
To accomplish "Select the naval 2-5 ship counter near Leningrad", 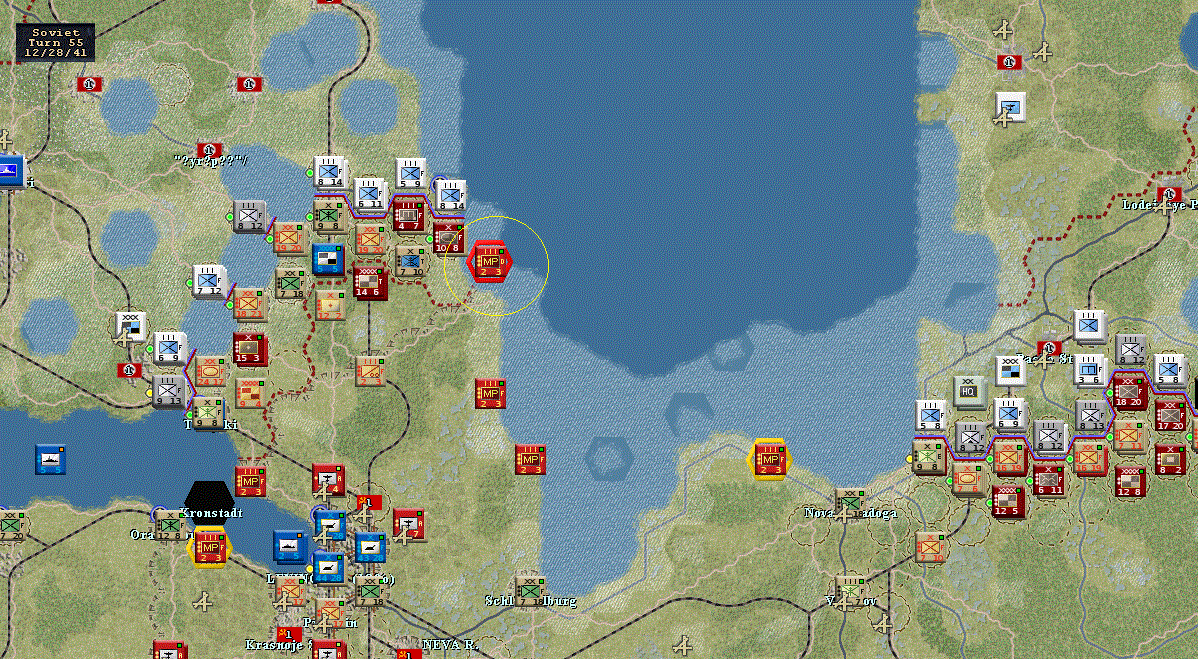I will pyautogui.click(x=290, y=547).
